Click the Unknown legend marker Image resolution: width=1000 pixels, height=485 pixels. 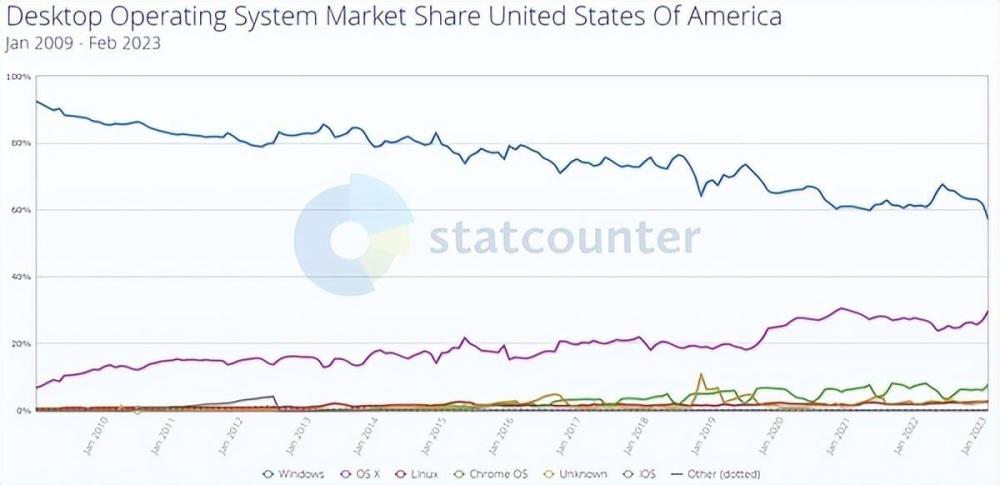pos(550,474)
